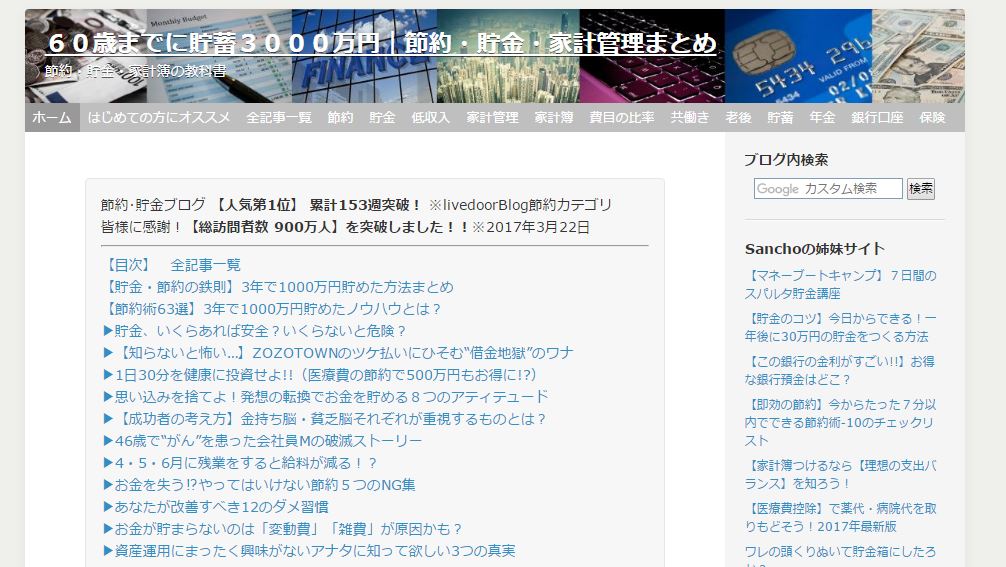The image size is (1006, 567).
Task: Click the blog title header link
Action: click(382, 43)
